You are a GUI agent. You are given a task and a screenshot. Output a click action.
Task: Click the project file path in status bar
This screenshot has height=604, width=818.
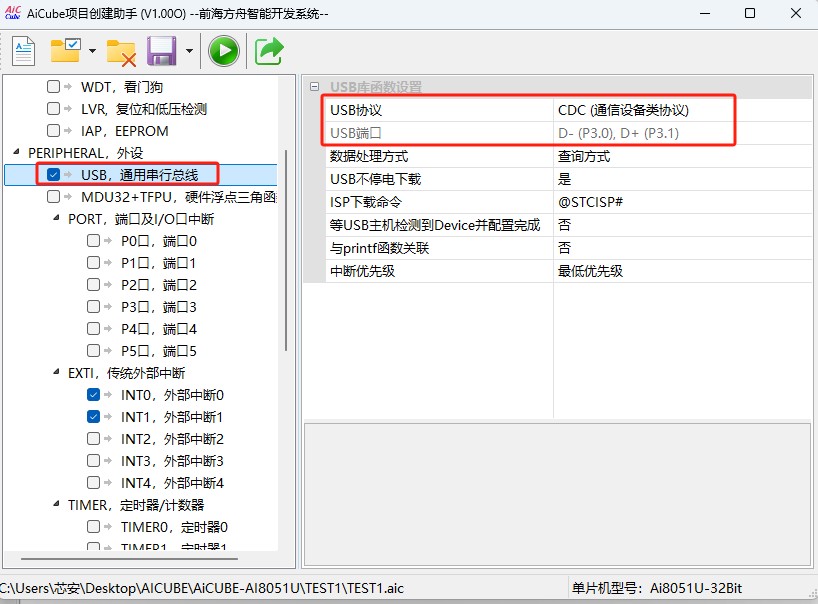pyautogui.click(x=201, y=588)
